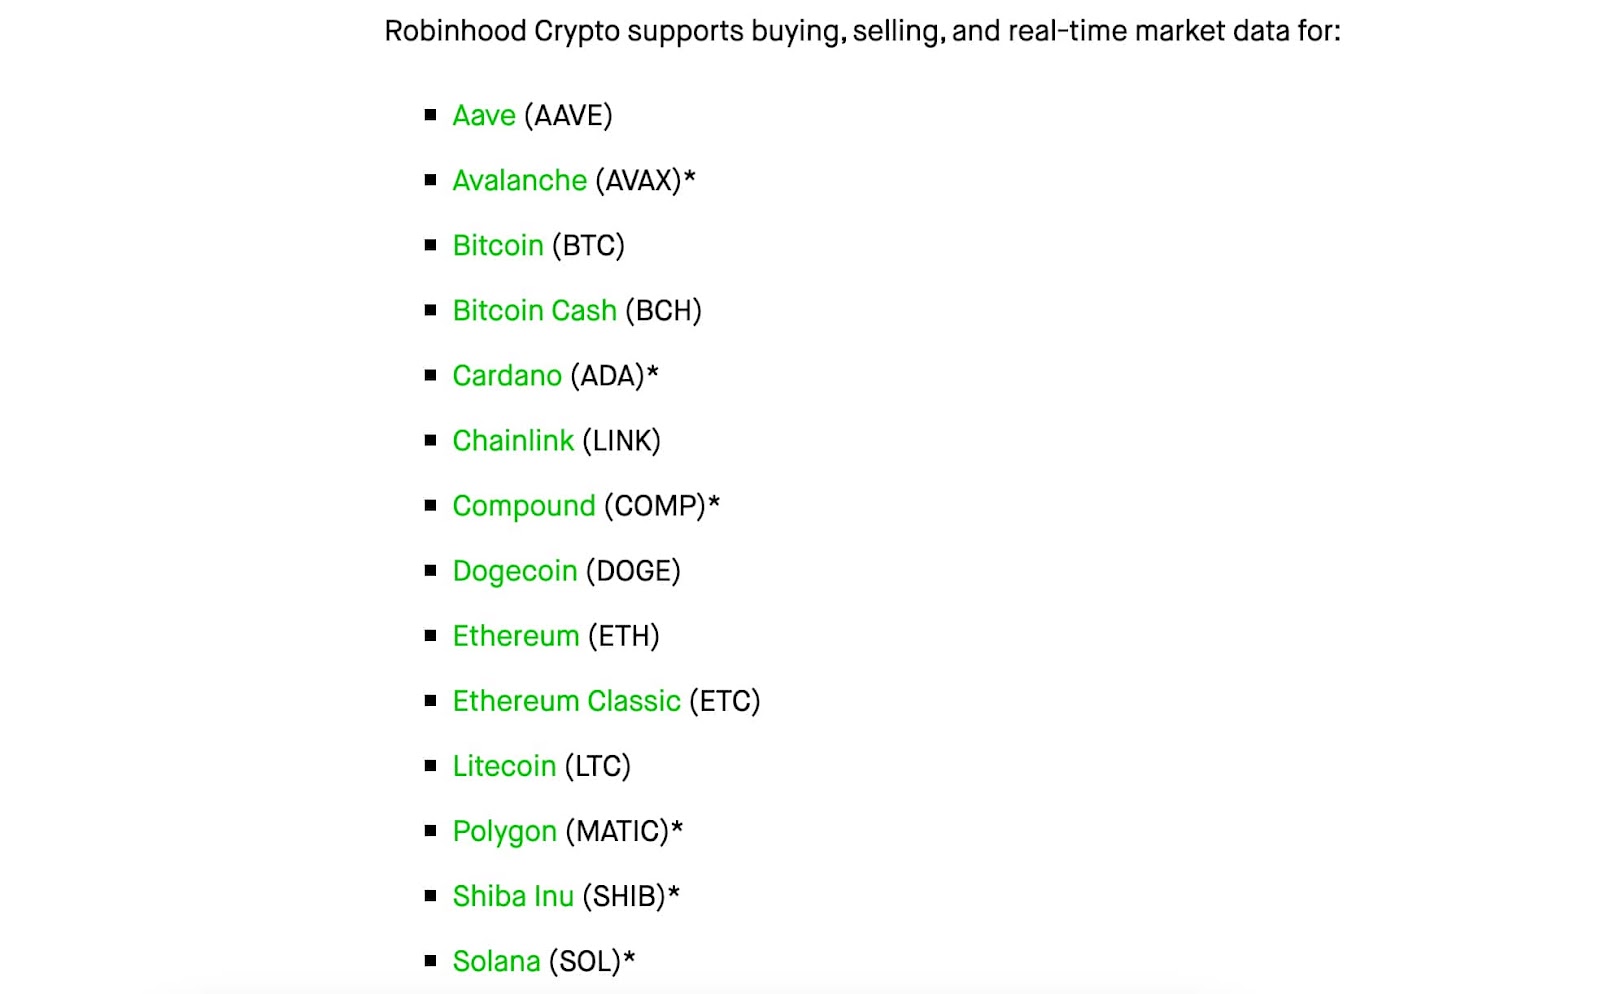
Task: Click the Avalanche link
Action: [x=520, y=181]
